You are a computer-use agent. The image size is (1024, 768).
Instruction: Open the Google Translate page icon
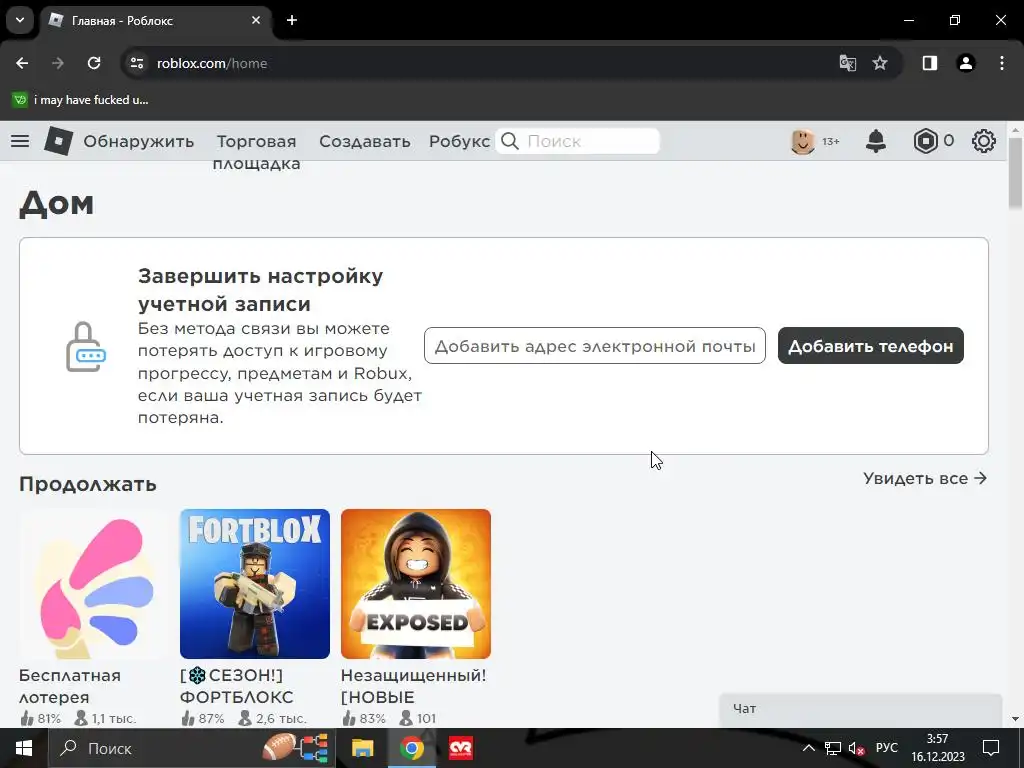pyautogui.click(x=848, y=63)
